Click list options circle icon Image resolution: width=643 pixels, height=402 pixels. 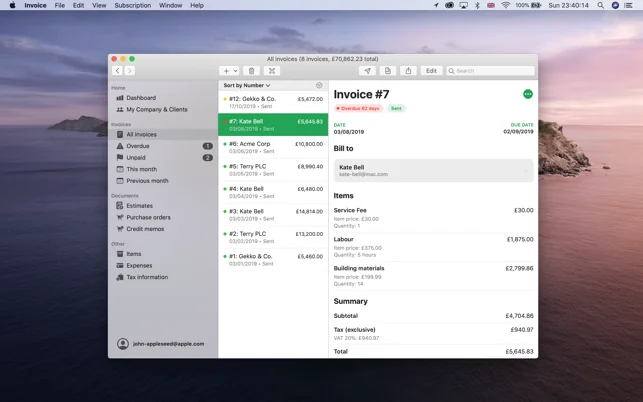319,85
